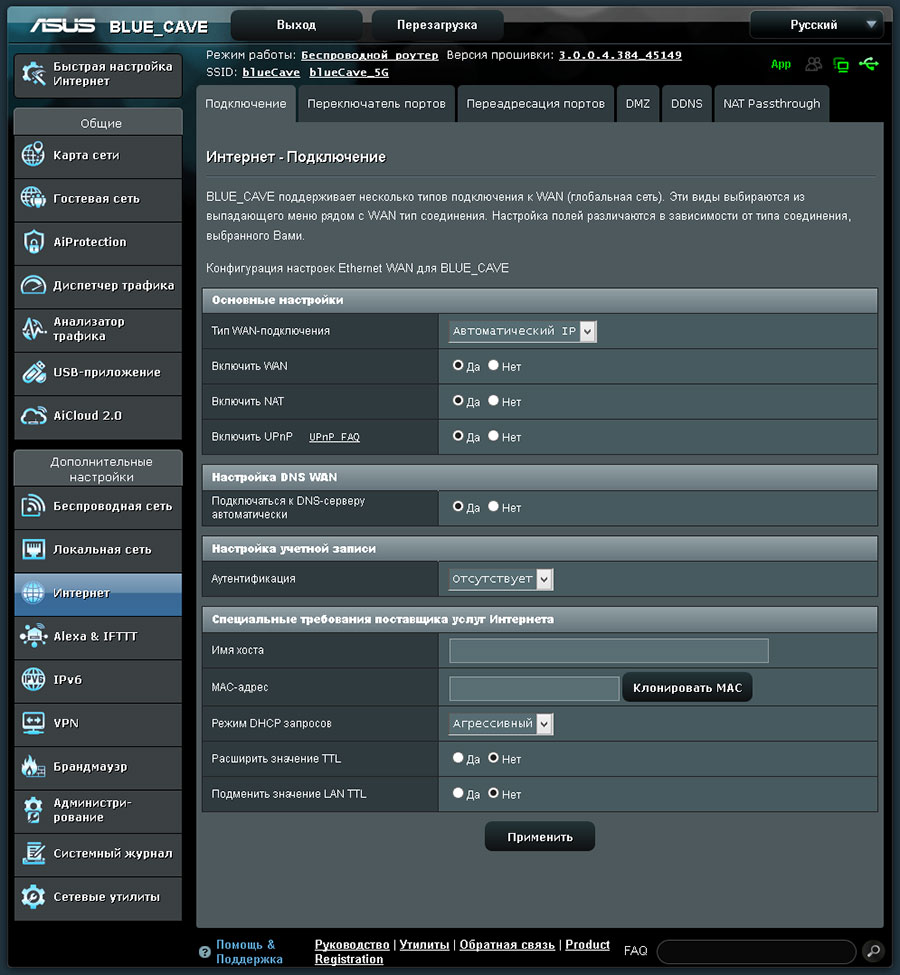This screenshot has height=975, width=900.
Task: Click the guest users status icon
Action: (x=814, y=64)
